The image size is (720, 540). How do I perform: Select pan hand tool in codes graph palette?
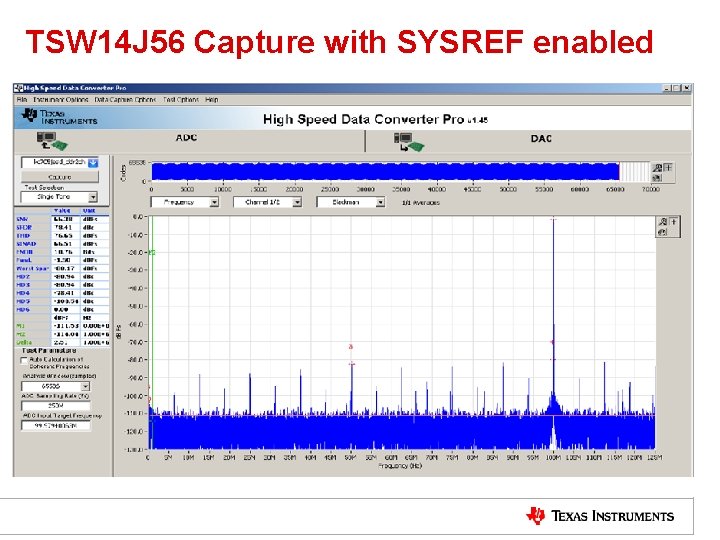coord(658,177)
